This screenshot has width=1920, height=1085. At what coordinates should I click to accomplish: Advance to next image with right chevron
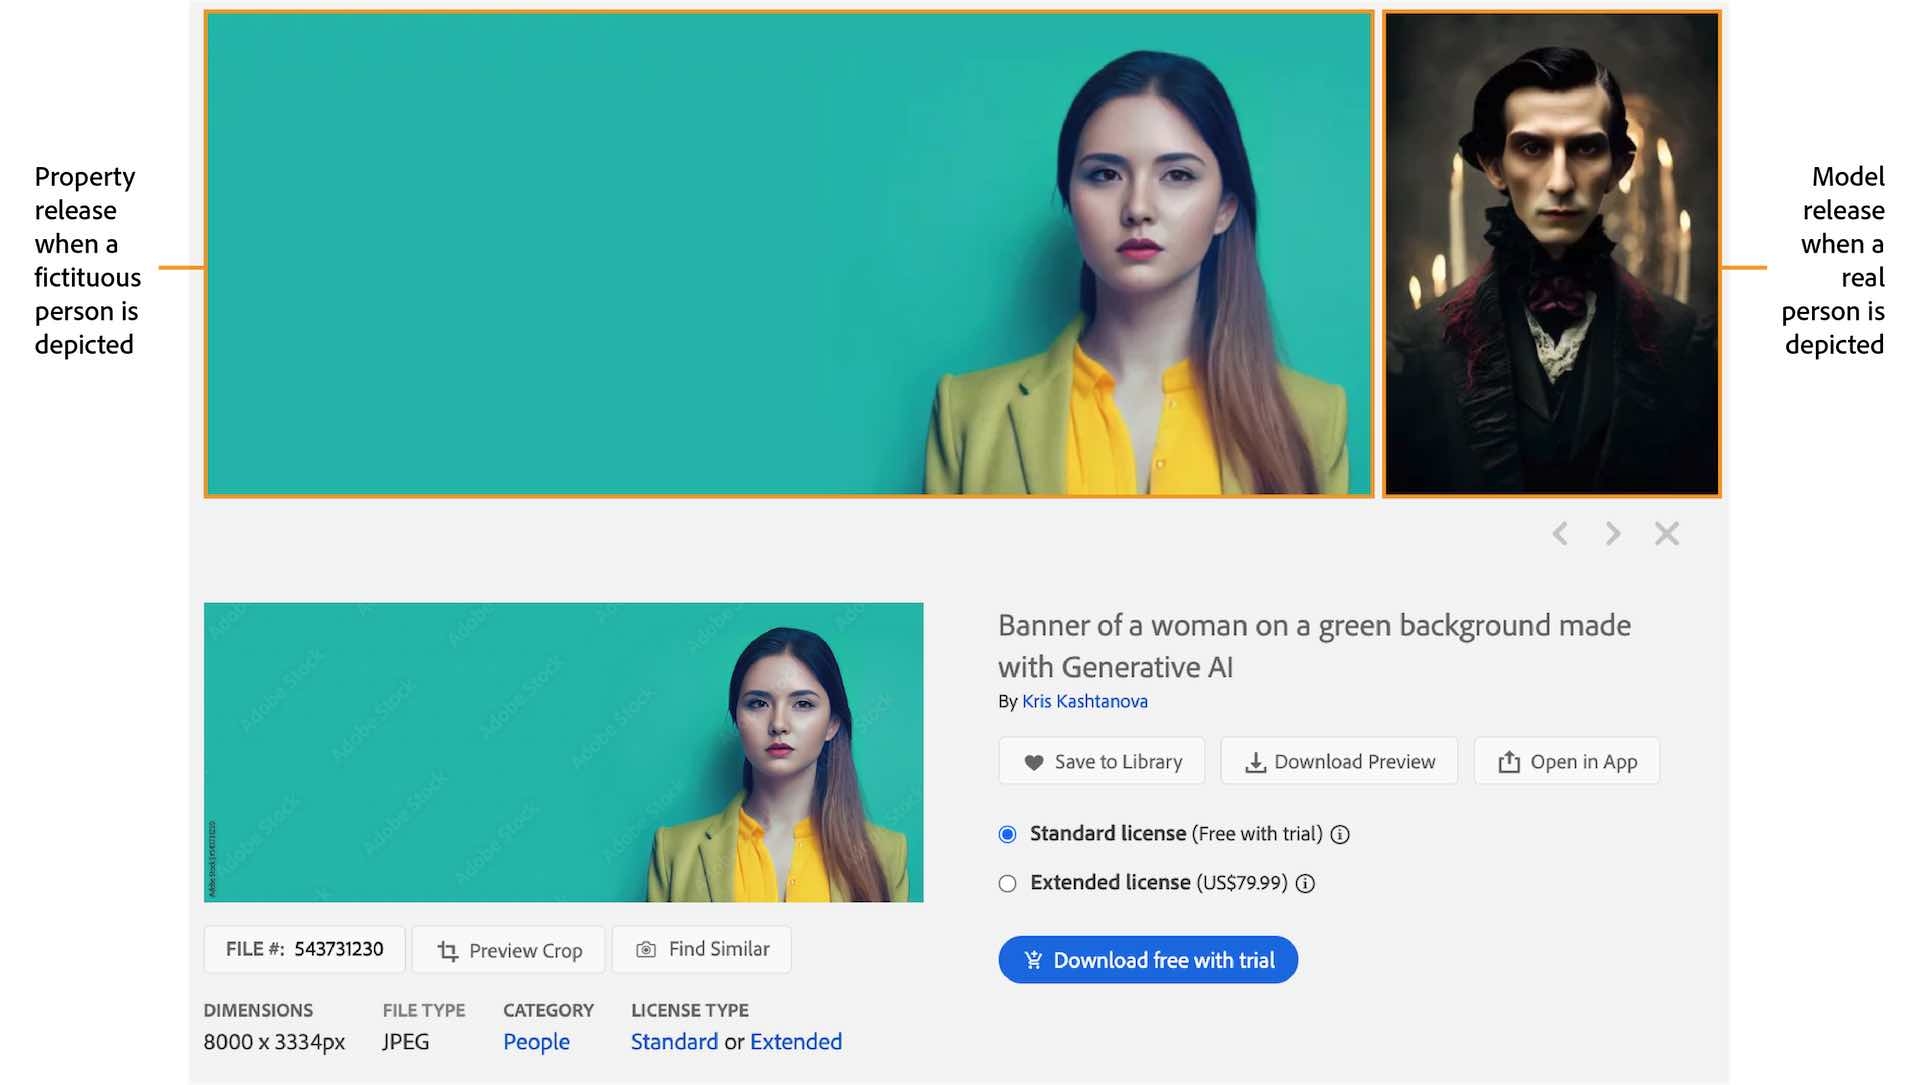pyautogui.click(x=1612, y=533)
